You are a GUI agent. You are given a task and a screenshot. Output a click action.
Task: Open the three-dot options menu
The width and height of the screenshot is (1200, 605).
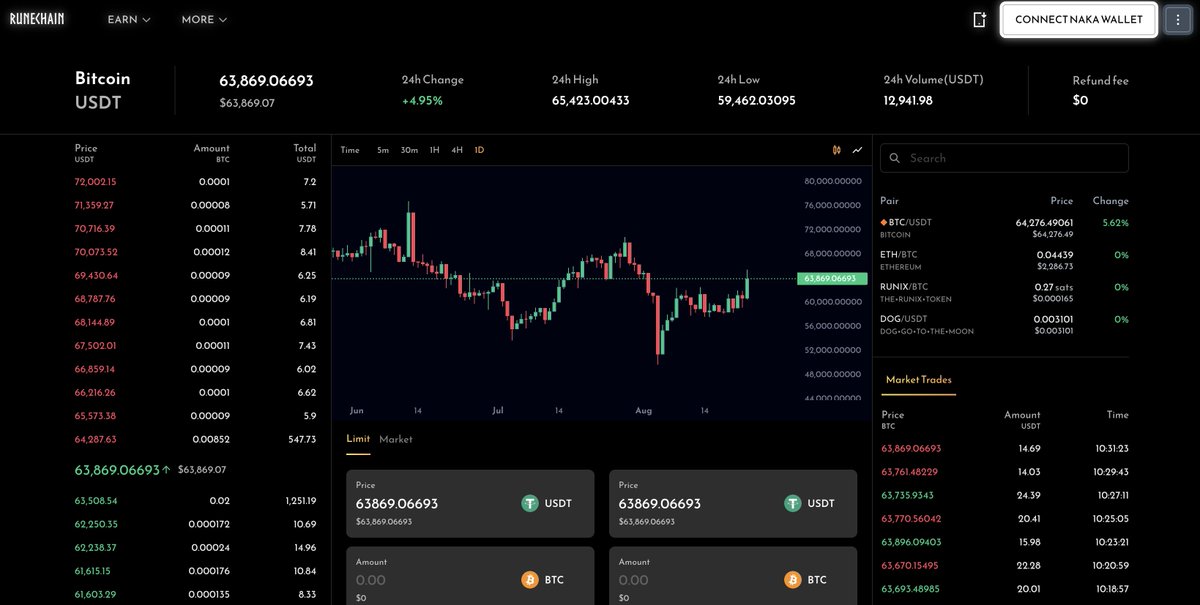coord(1178,19)
